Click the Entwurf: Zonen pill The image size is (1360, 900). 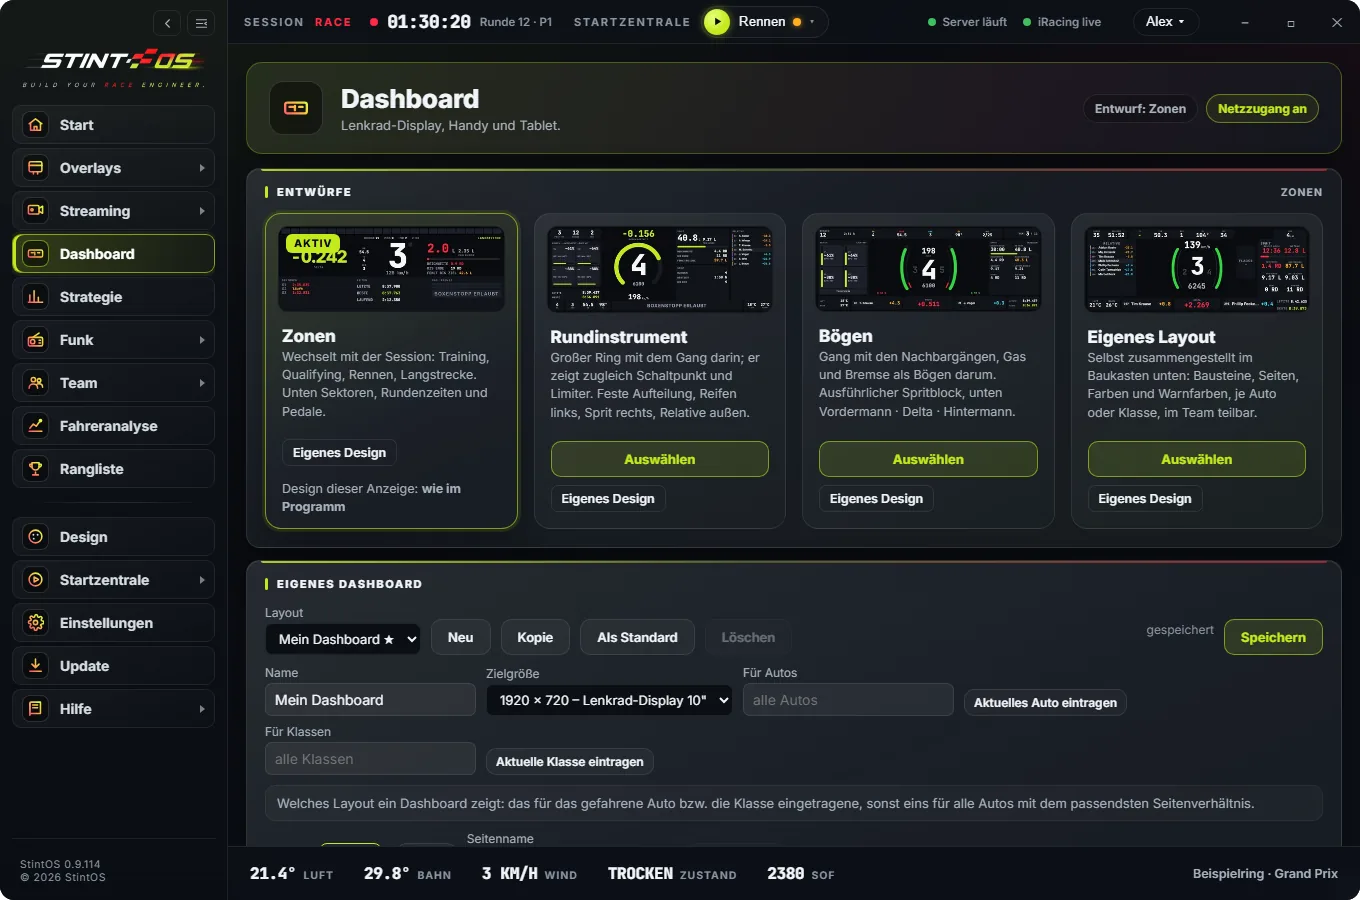coord(1140,109)
